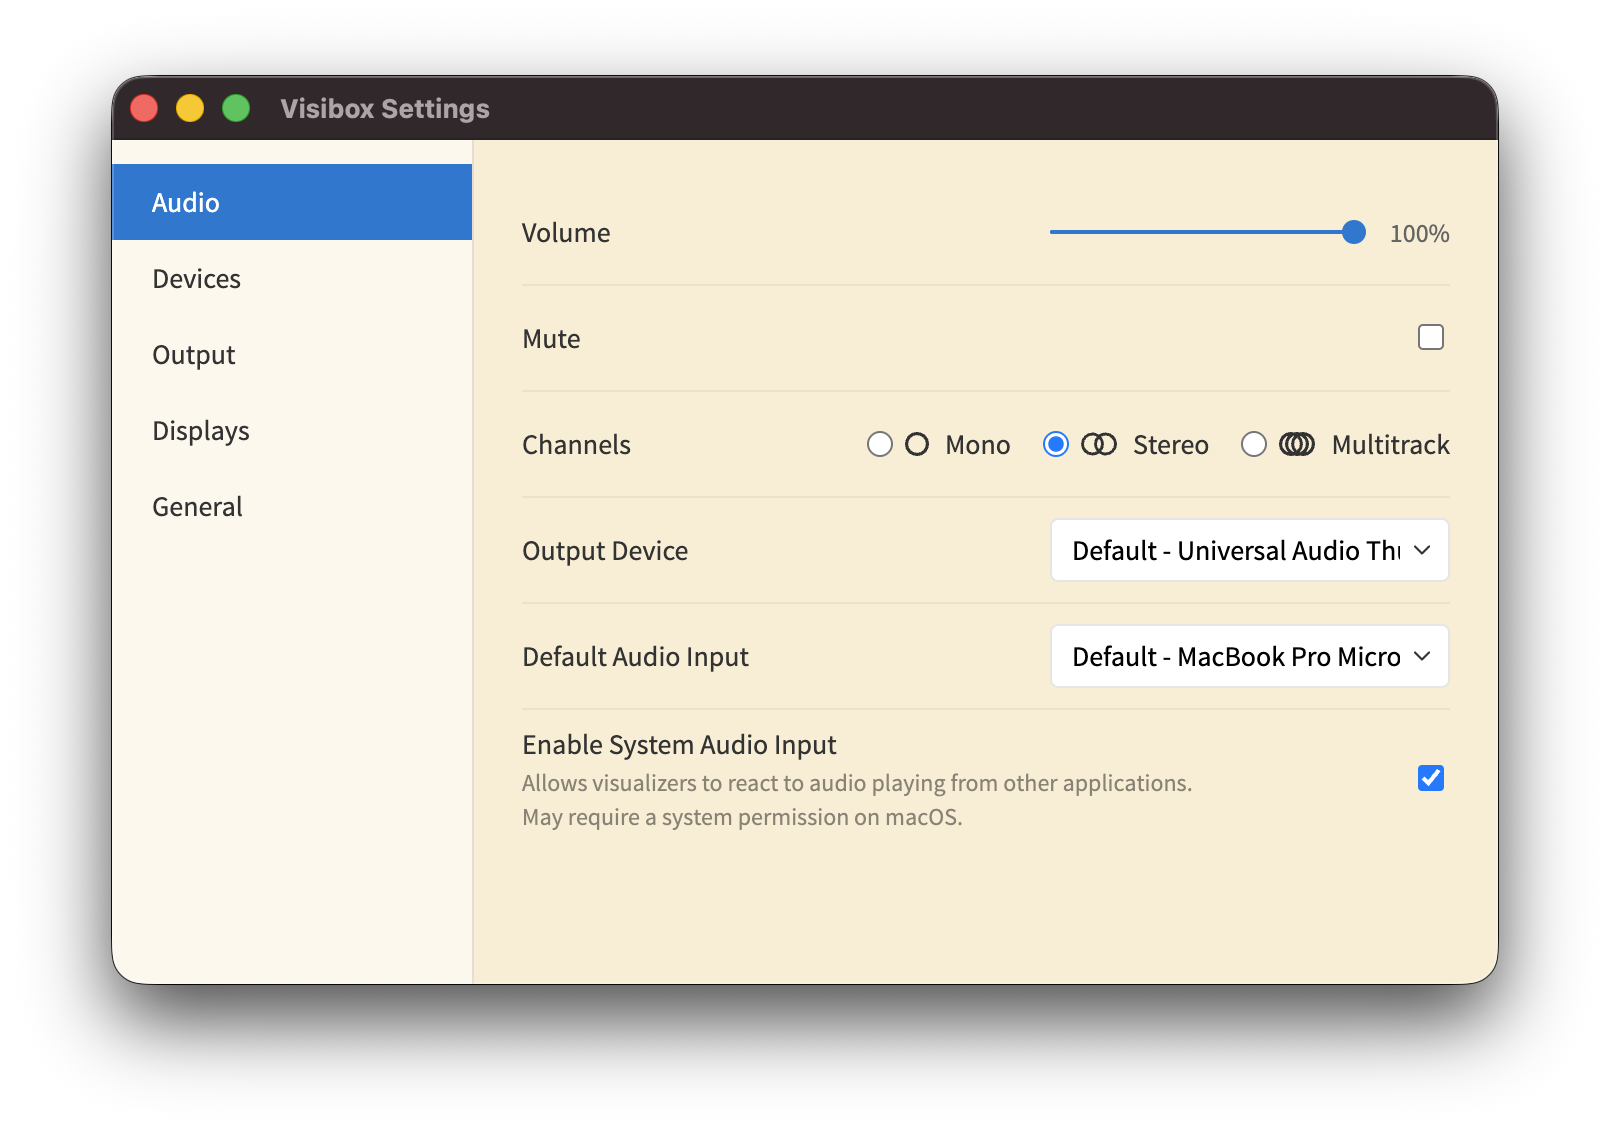This screenshot has width=1610, height=1132.
Task: Click the double-circle Stereo channel icon
Action: click(1098, 444)
